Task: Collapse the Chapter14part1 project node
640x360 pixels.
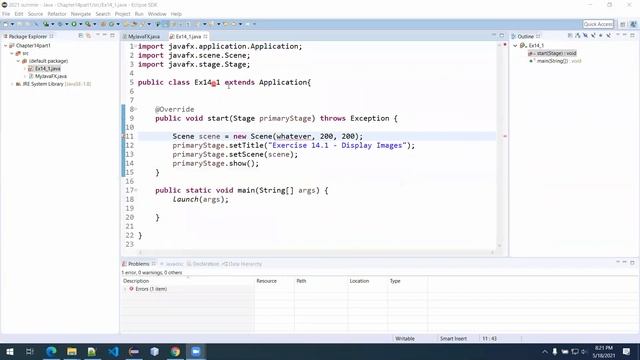Action: pyautogui.click(x=6, y=46)
